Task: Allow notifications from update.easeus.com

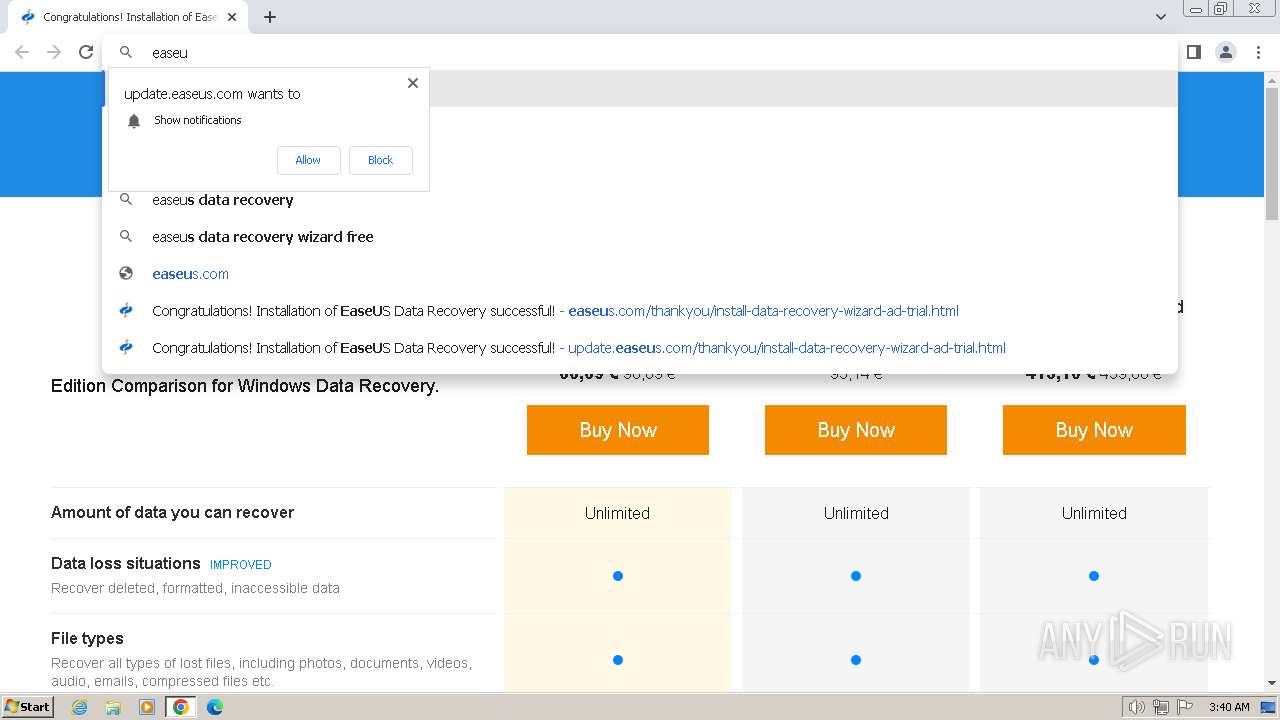Action: click(x=308, y=160)
